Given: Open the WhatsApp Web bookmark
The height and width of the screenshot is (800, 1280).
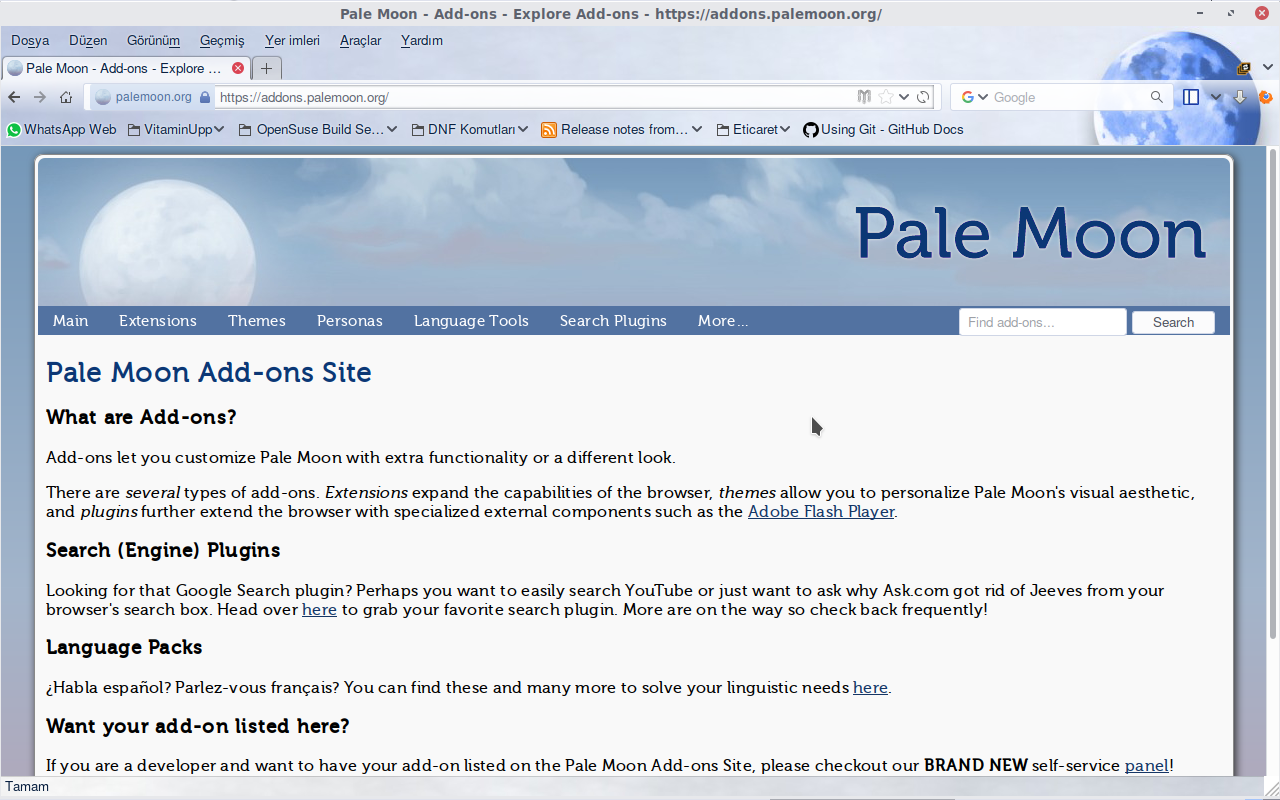Looking at the screenshot, I should (61, 129).
